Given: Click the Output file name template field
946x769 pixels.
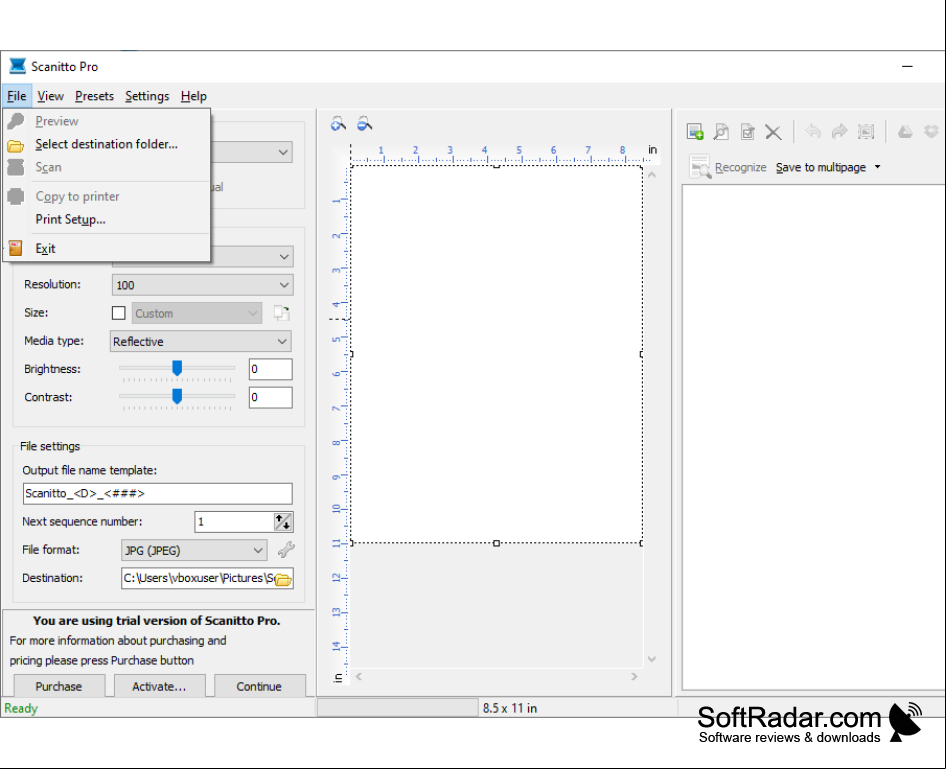Looking at the screenshot, I should click(x=157, y=493).
